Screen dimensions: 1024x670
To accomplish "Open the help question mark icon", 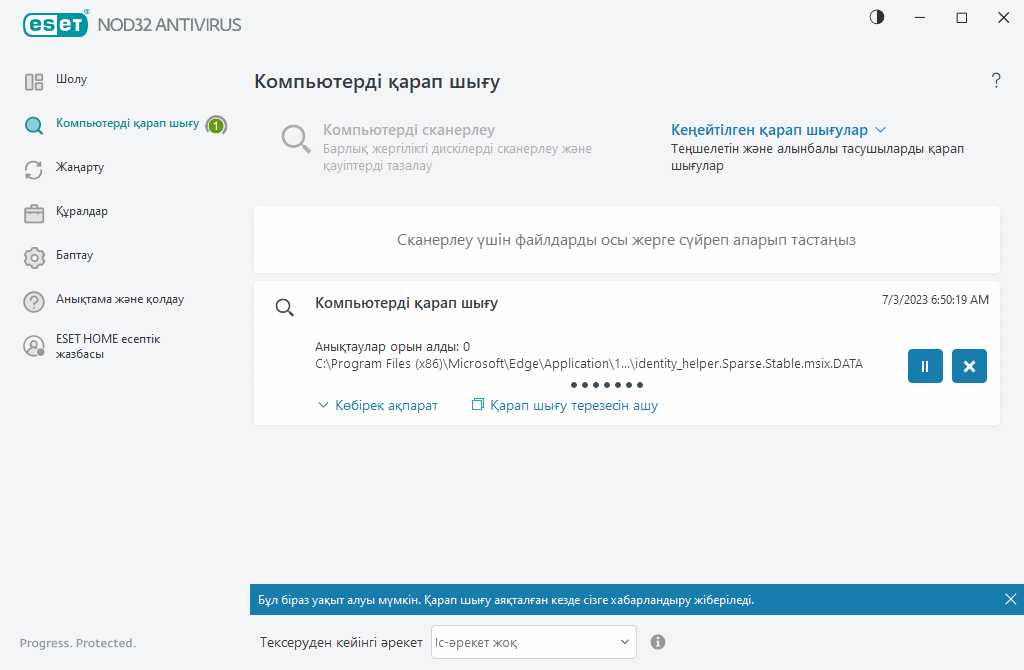I will coord(995,81).
